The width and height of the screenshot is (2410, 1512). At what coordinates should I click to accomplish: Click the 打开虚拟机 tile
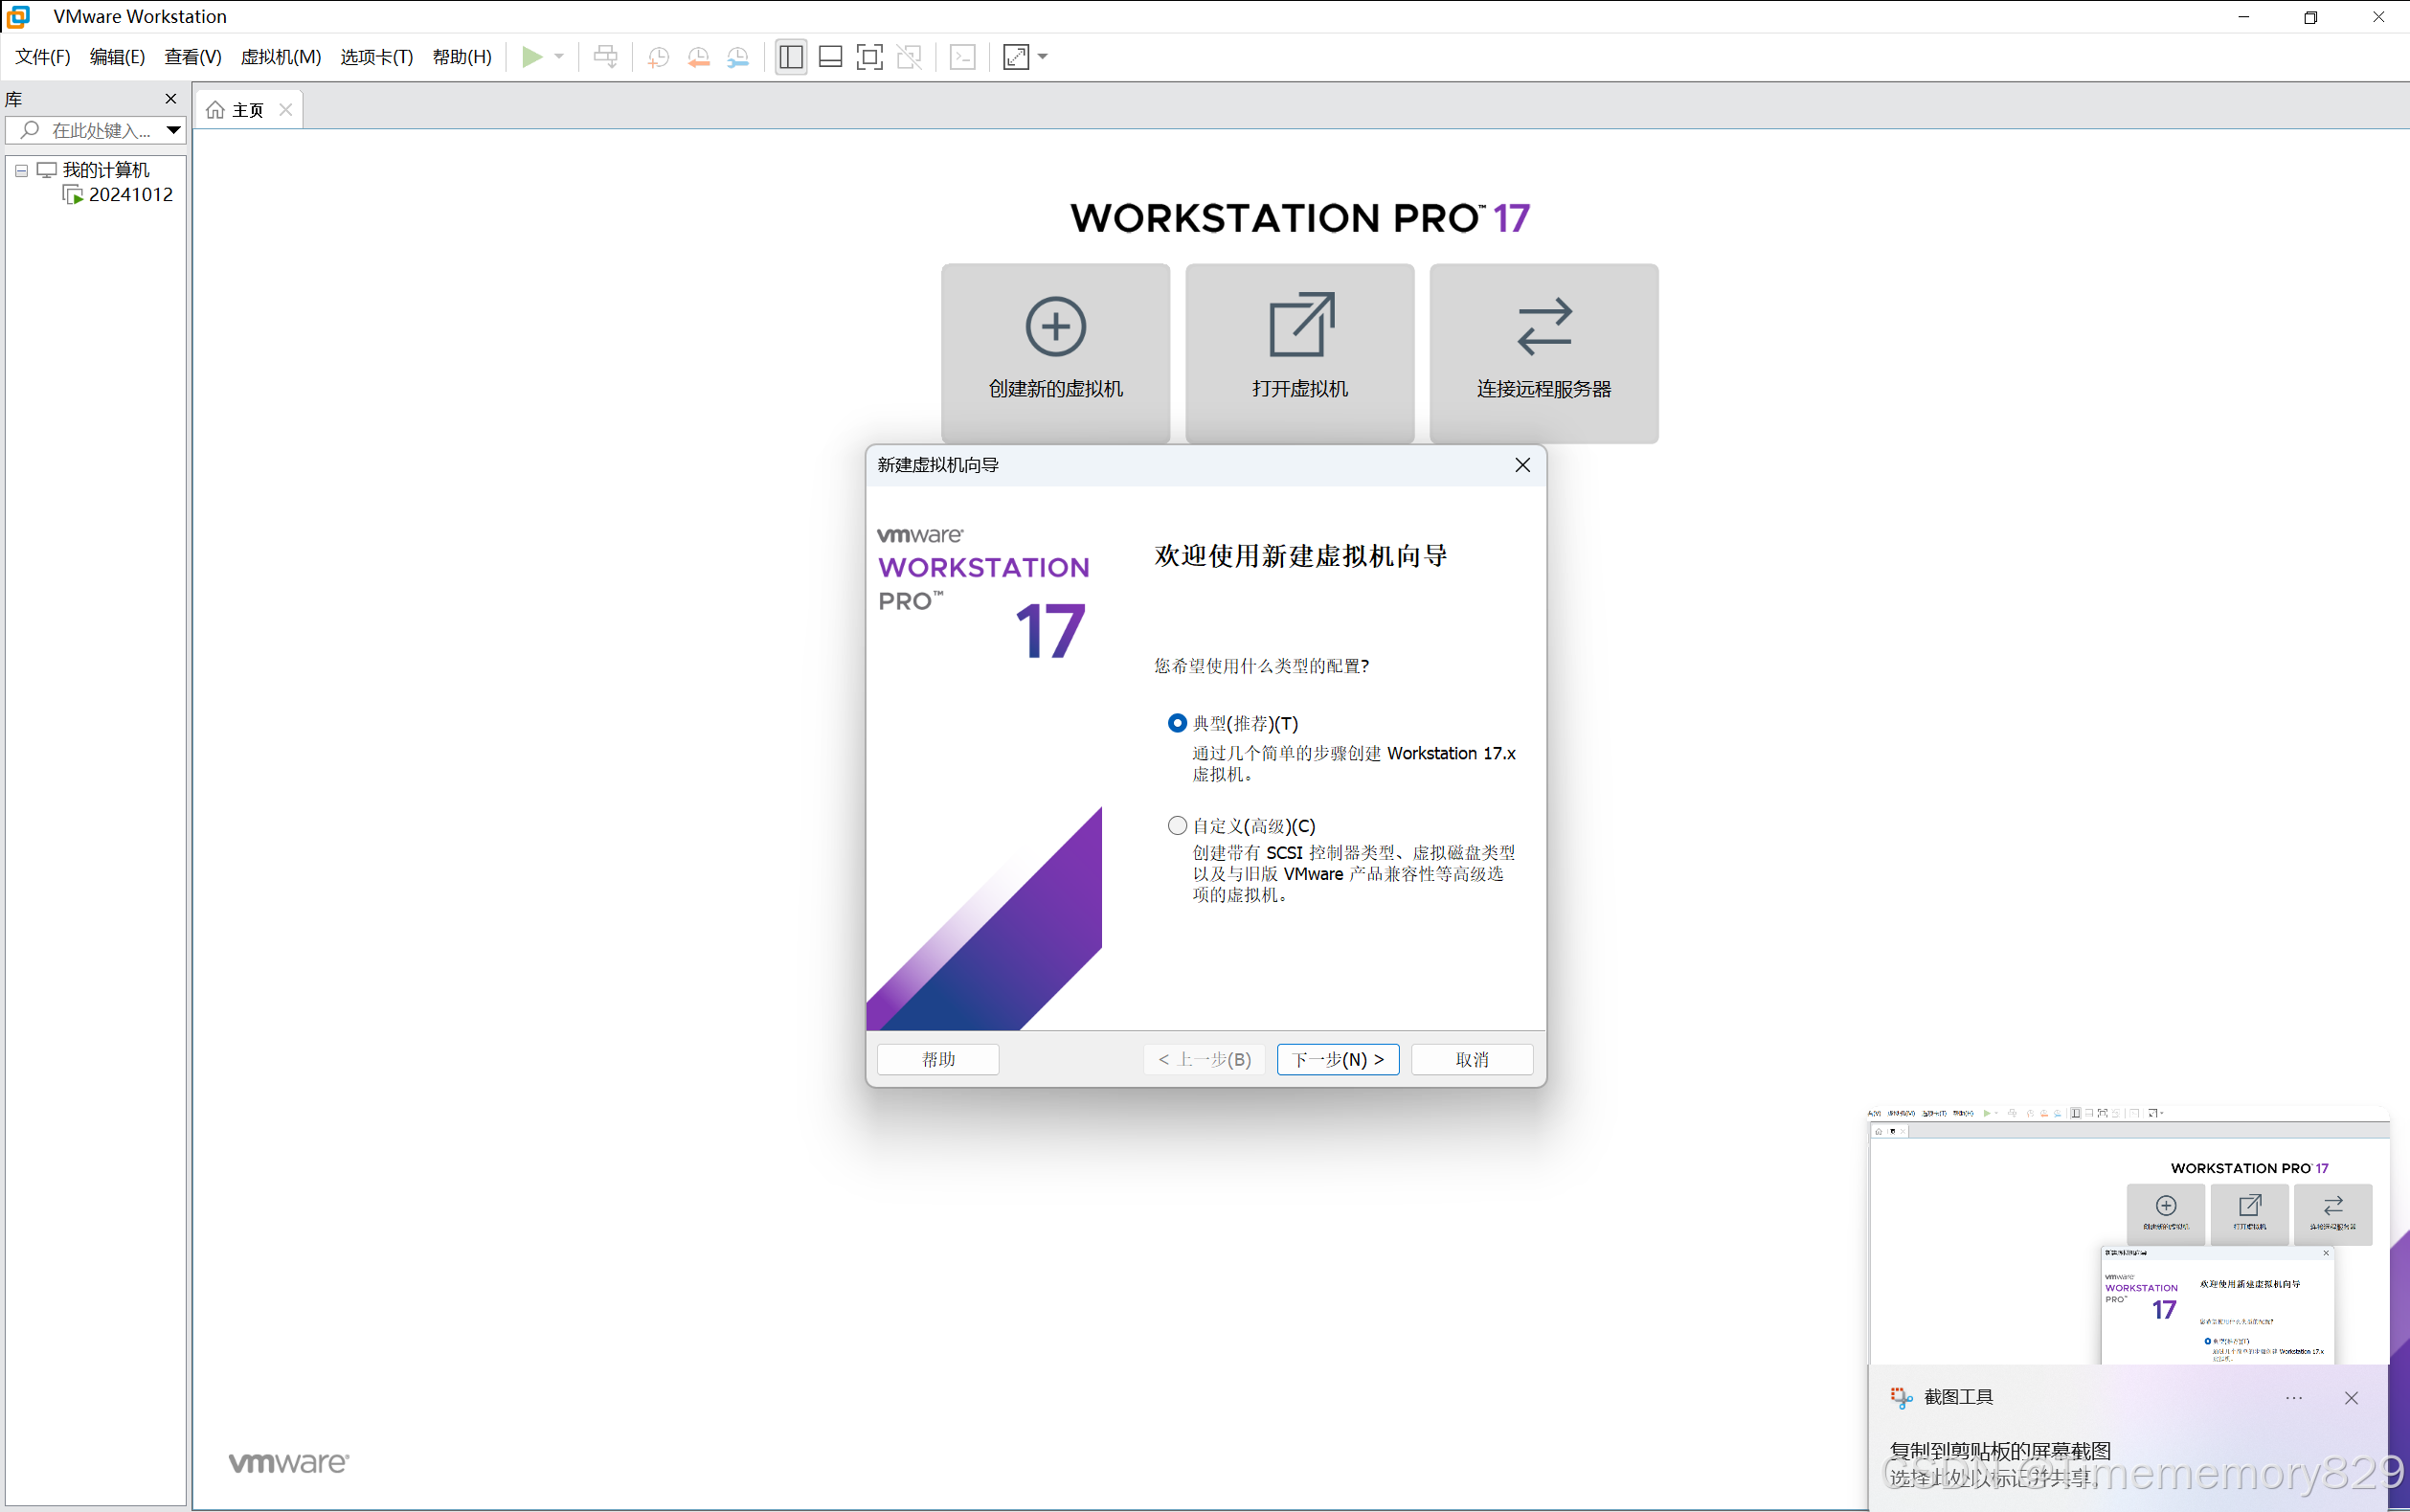[x=1299, y=352]
